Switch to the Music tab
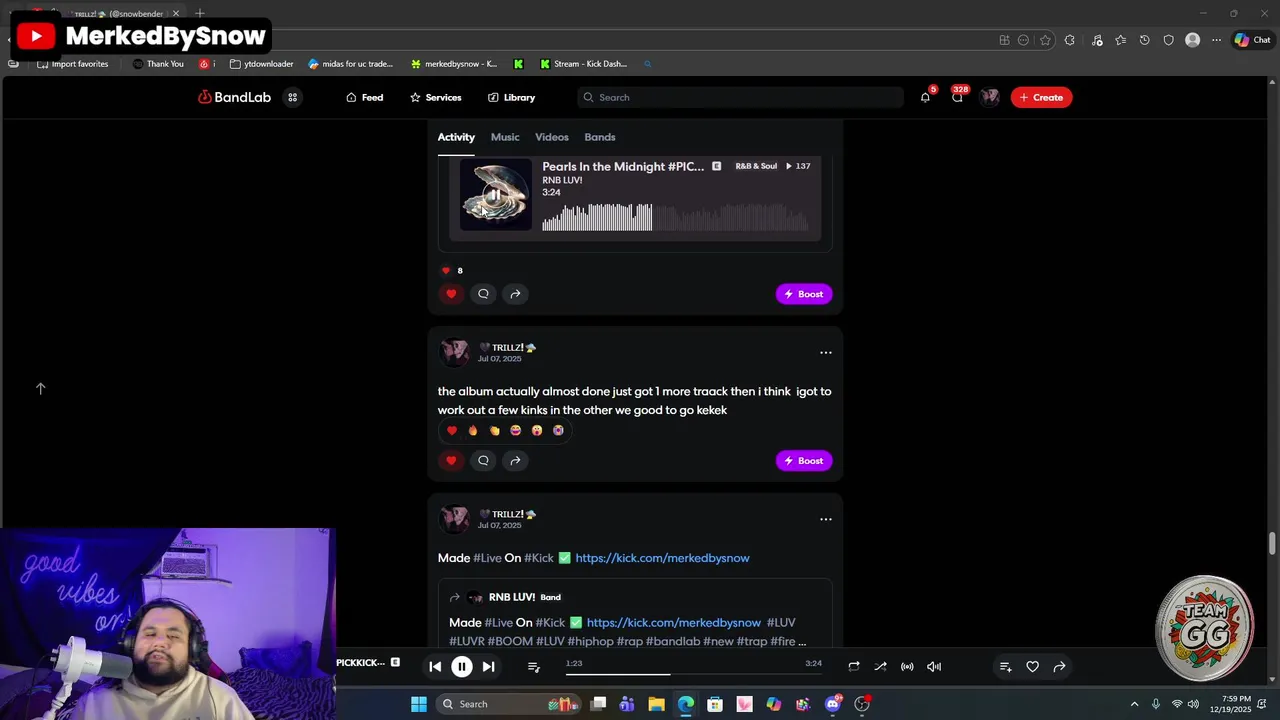The height and width of the screenshot is (720, 1280). [x=505, y=137]
